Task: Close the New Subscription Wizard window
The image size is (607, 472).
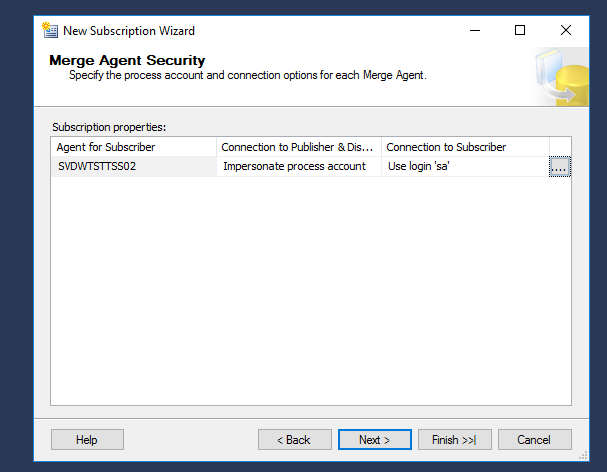Action: pyautogui.click(x=566, y=30)
